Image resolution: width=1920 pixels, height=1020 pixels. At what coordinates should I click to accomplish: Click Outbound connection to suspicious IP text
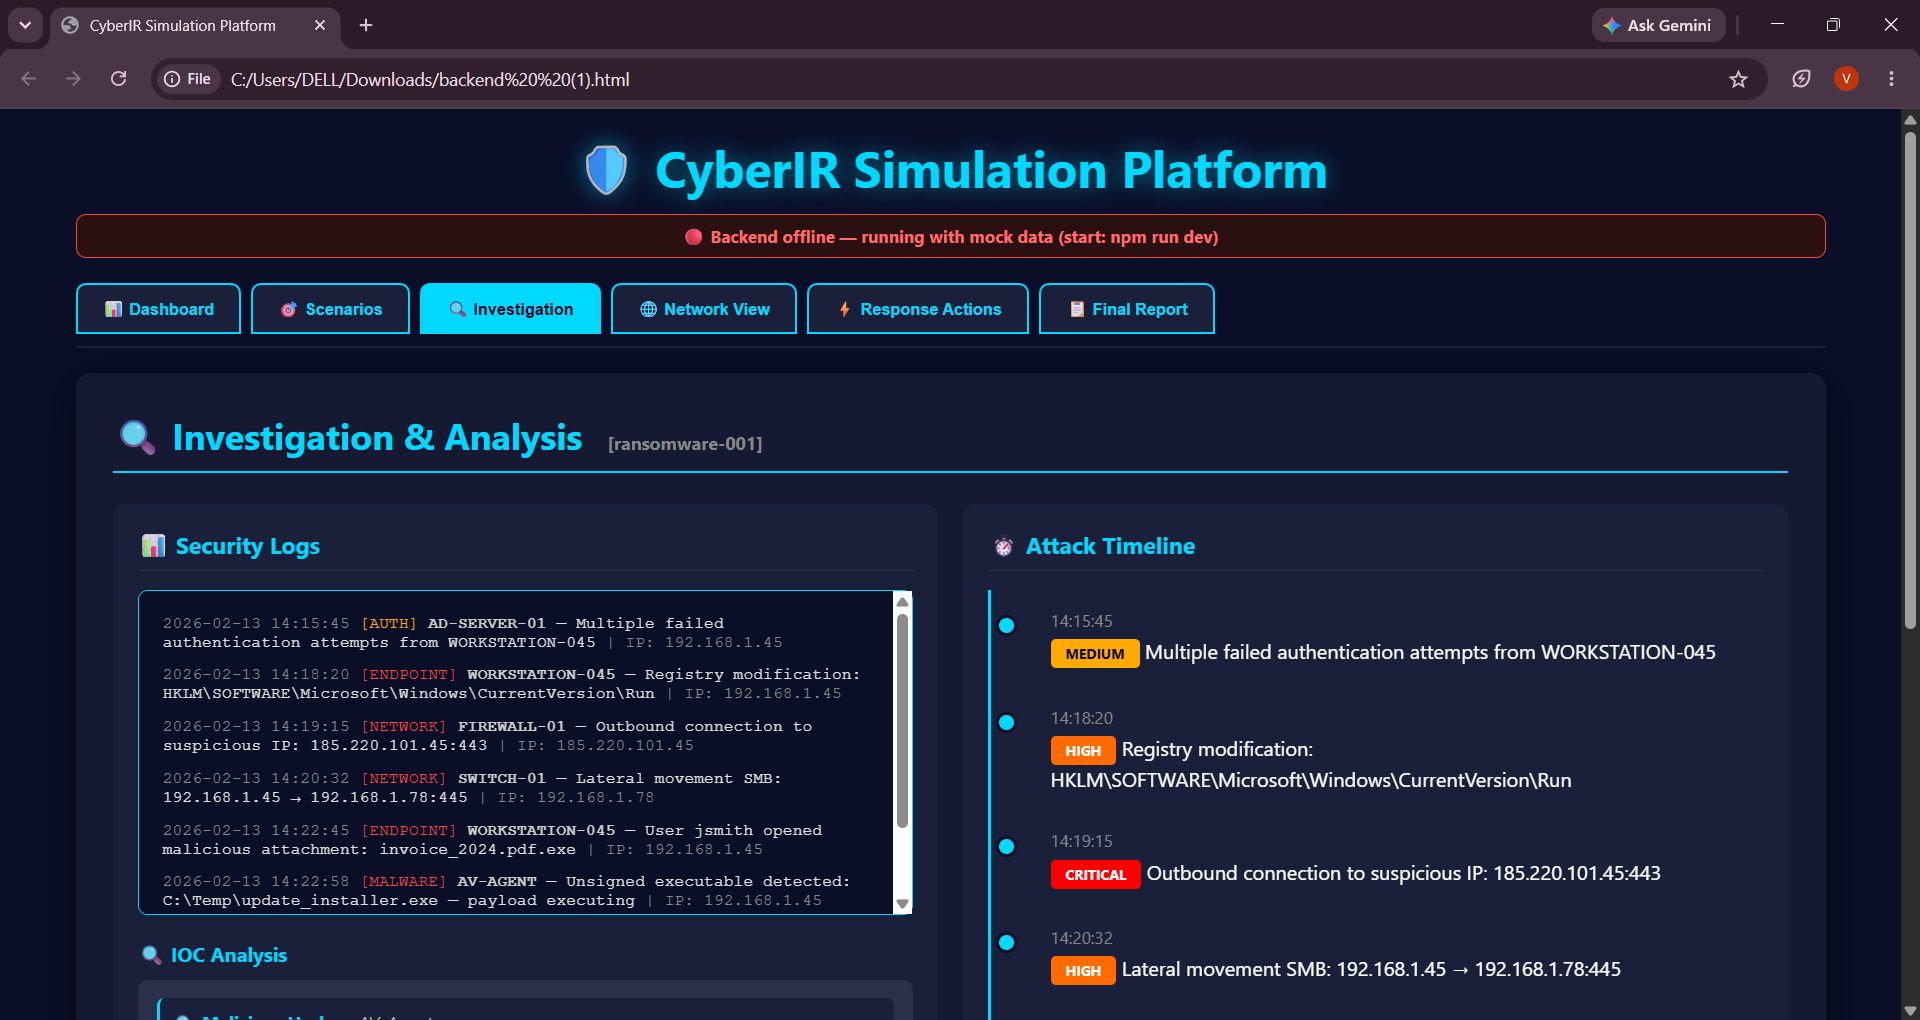[1403, 873]
